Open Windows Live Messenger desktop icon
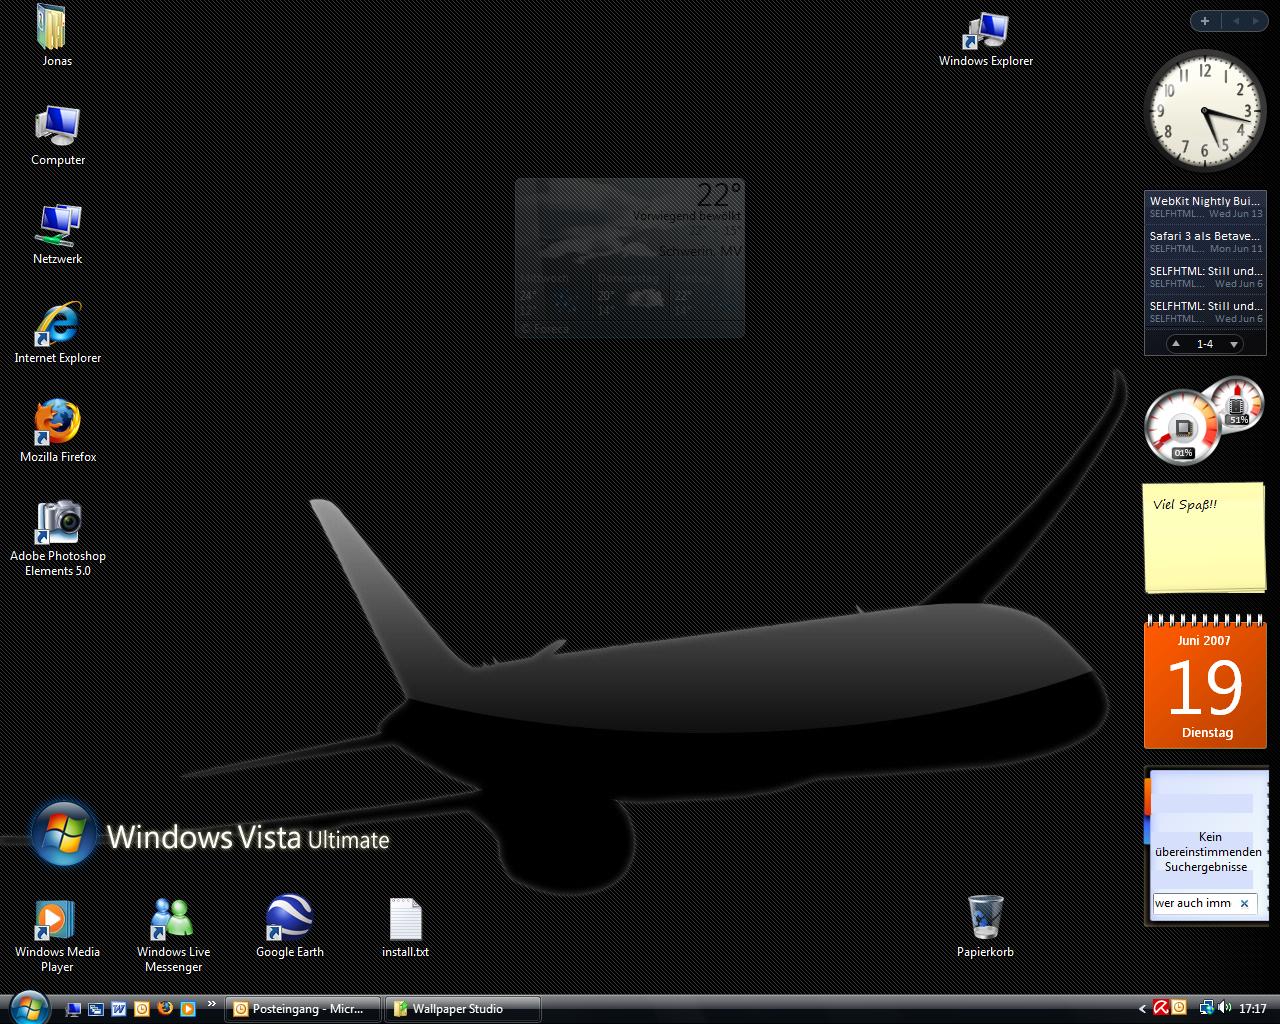 pyautogui.click(x=173, y=918)
